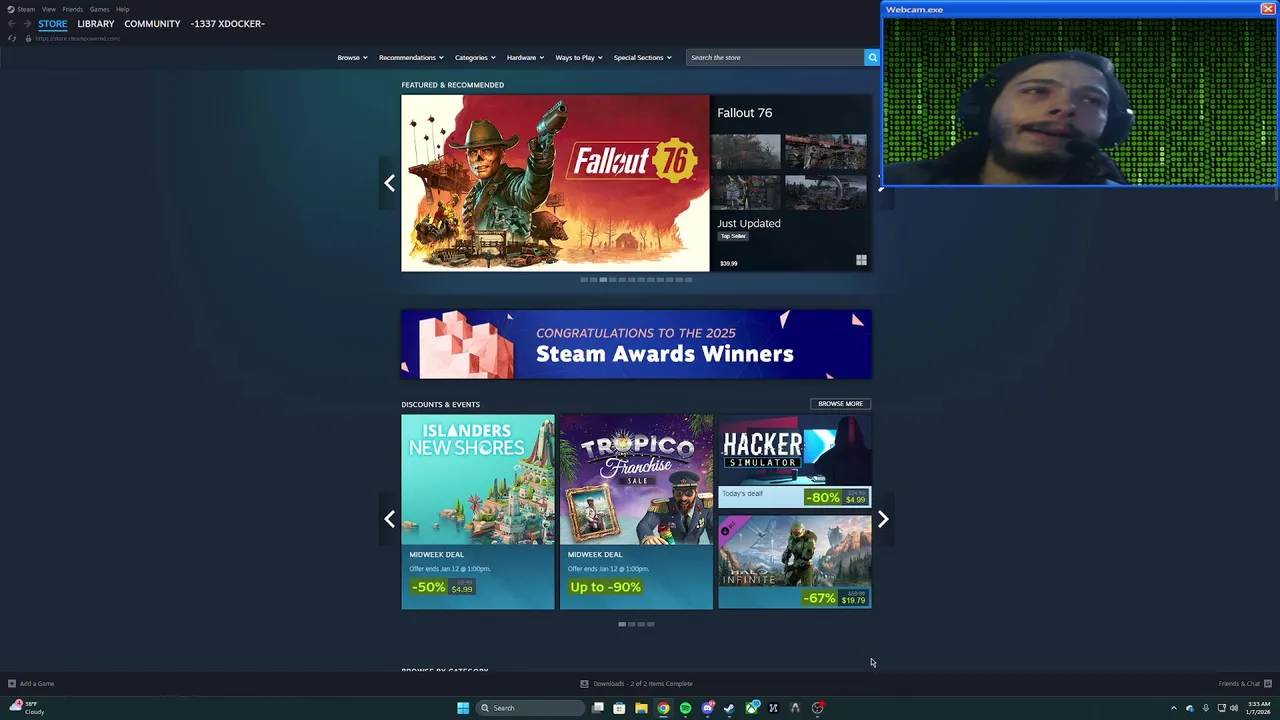Switch to Google Chrome in the taskbar

click(663, 708)
